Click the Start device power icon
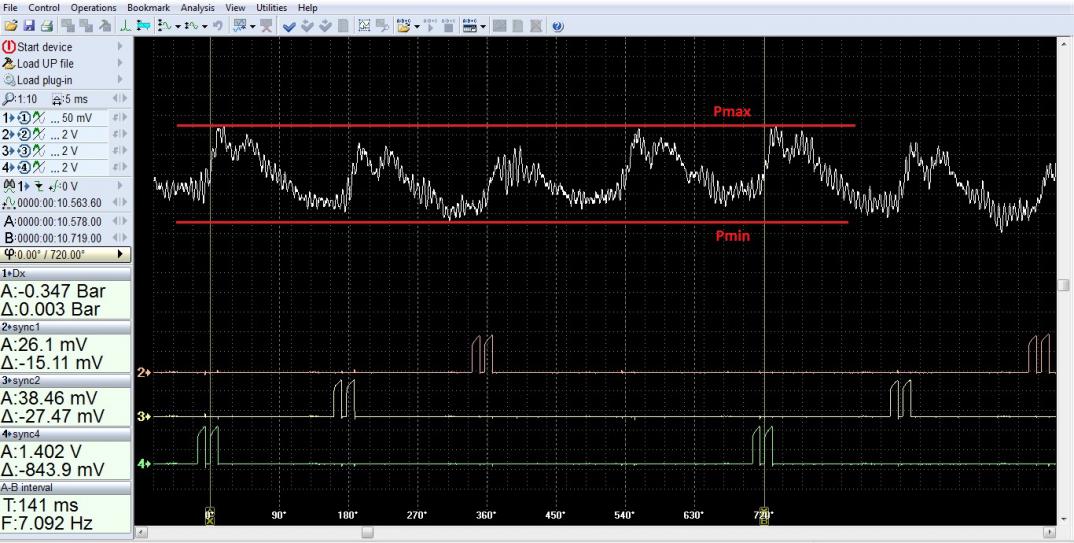1074x543 pixels. click(9, 47)
